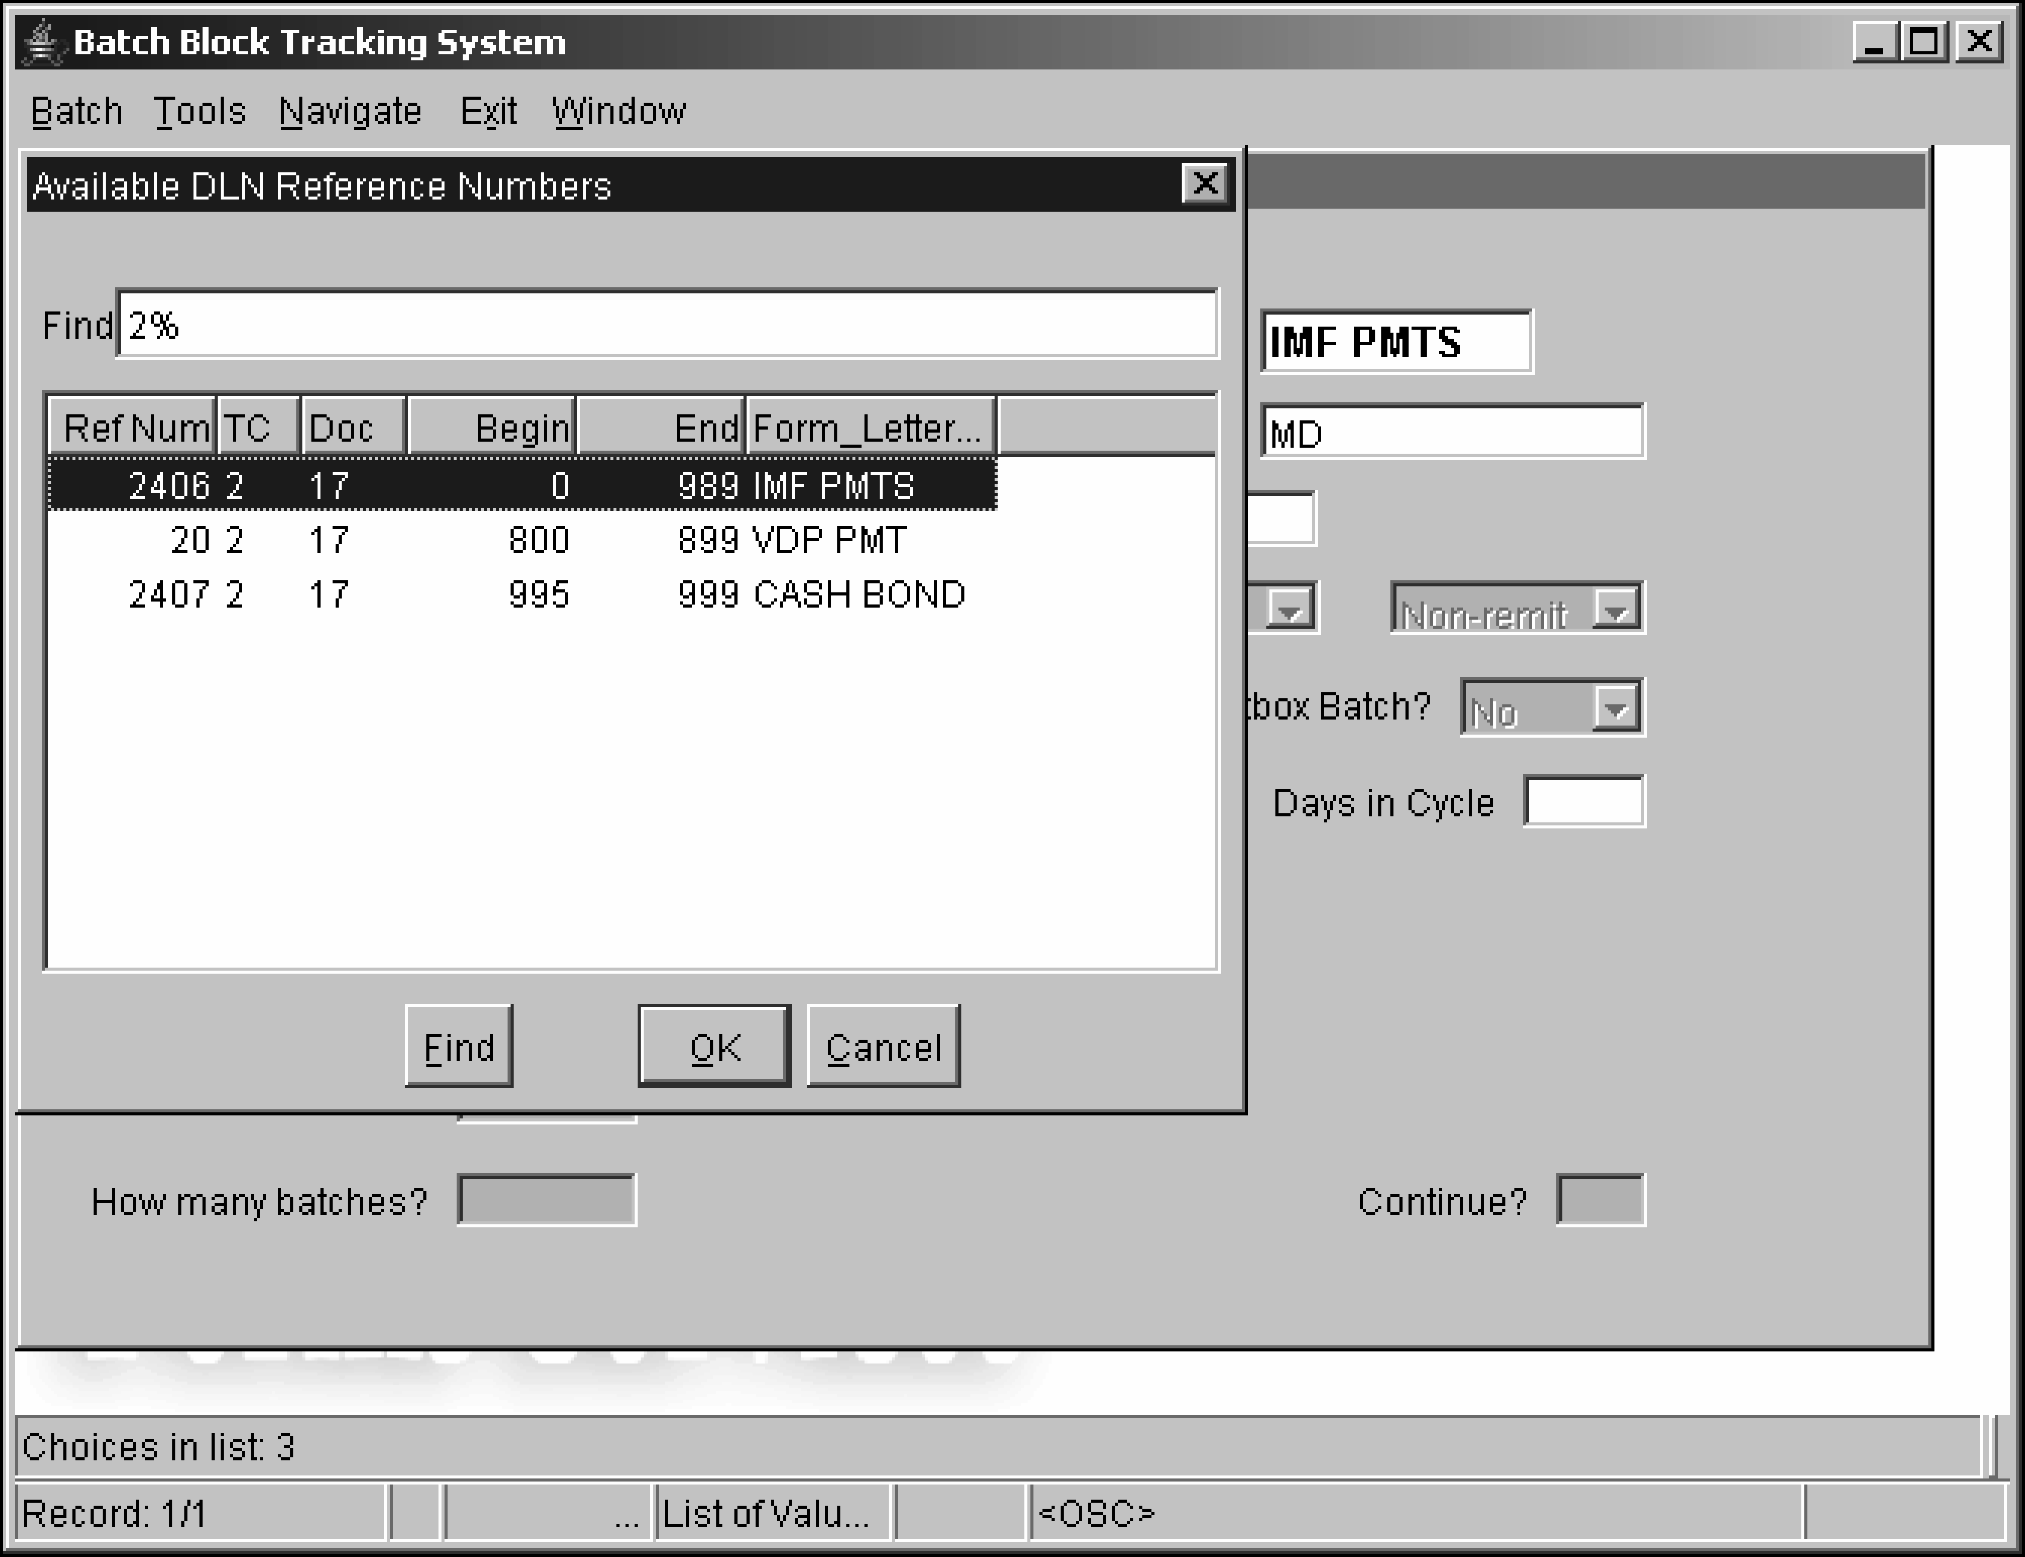Screen dimensions: 2025x1557
Task: Confirm selection with the OK button
Action: point(714,1047)
